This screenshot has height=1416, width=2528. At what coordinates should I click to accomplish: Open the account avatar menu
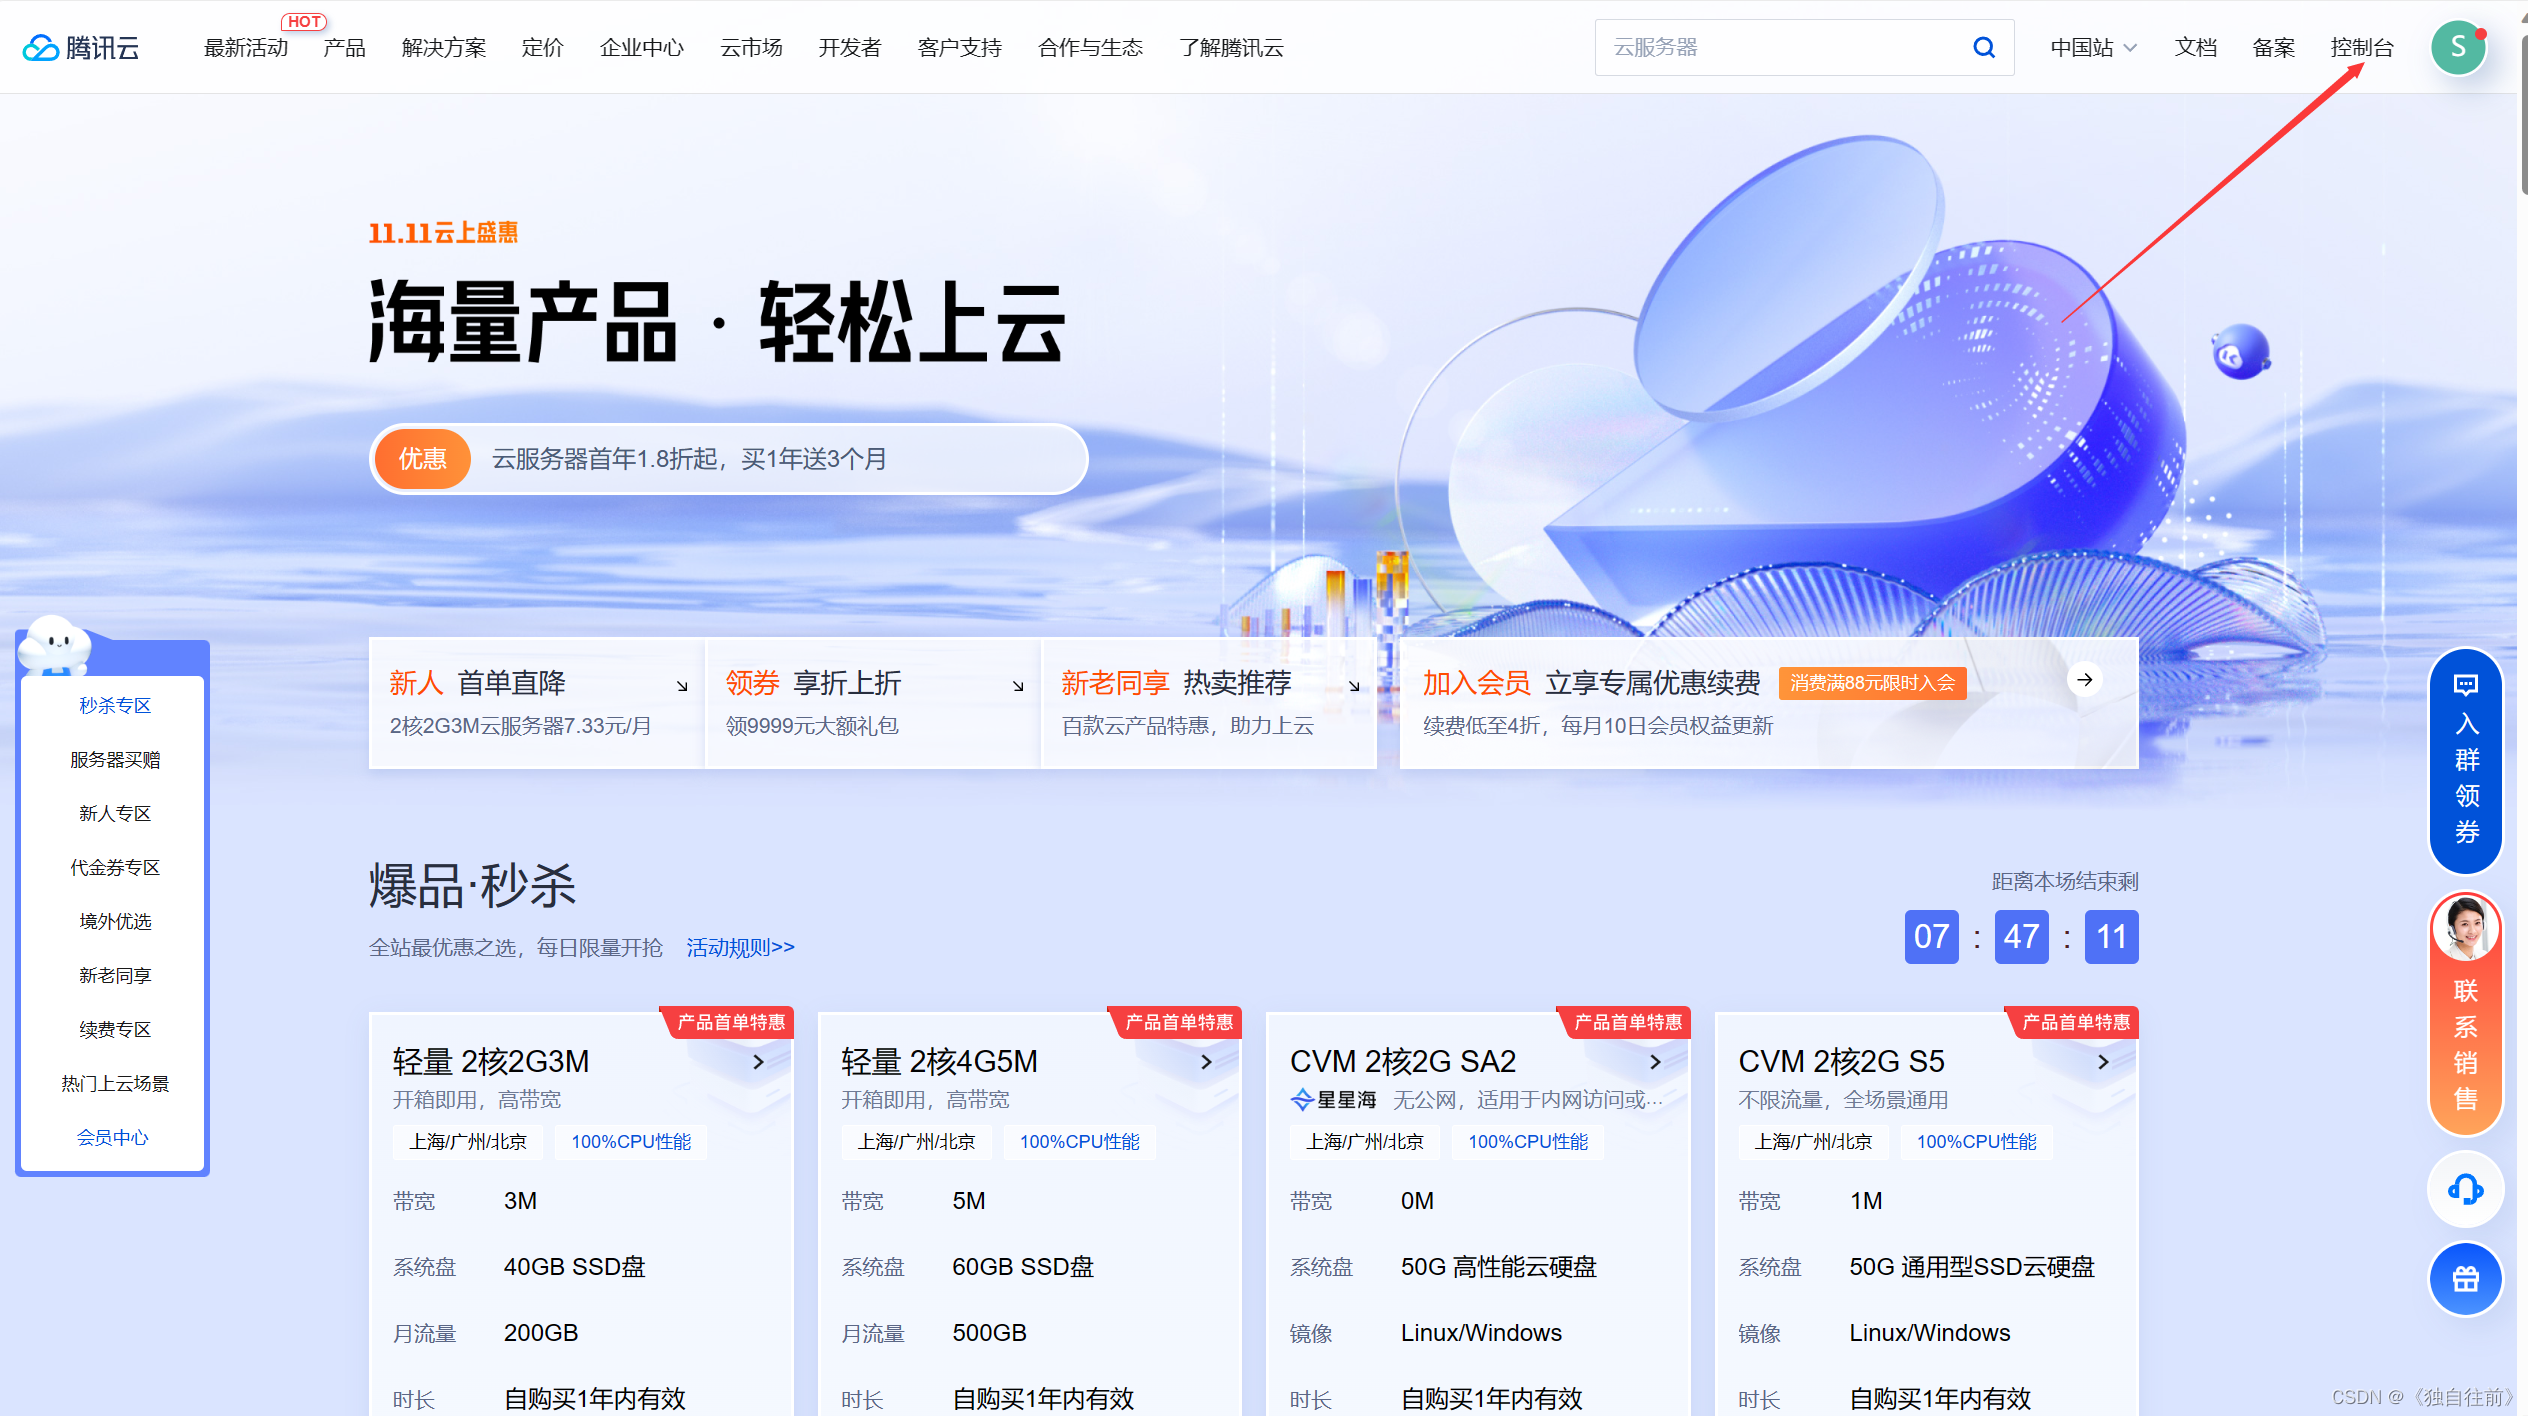coord(2459,47)
